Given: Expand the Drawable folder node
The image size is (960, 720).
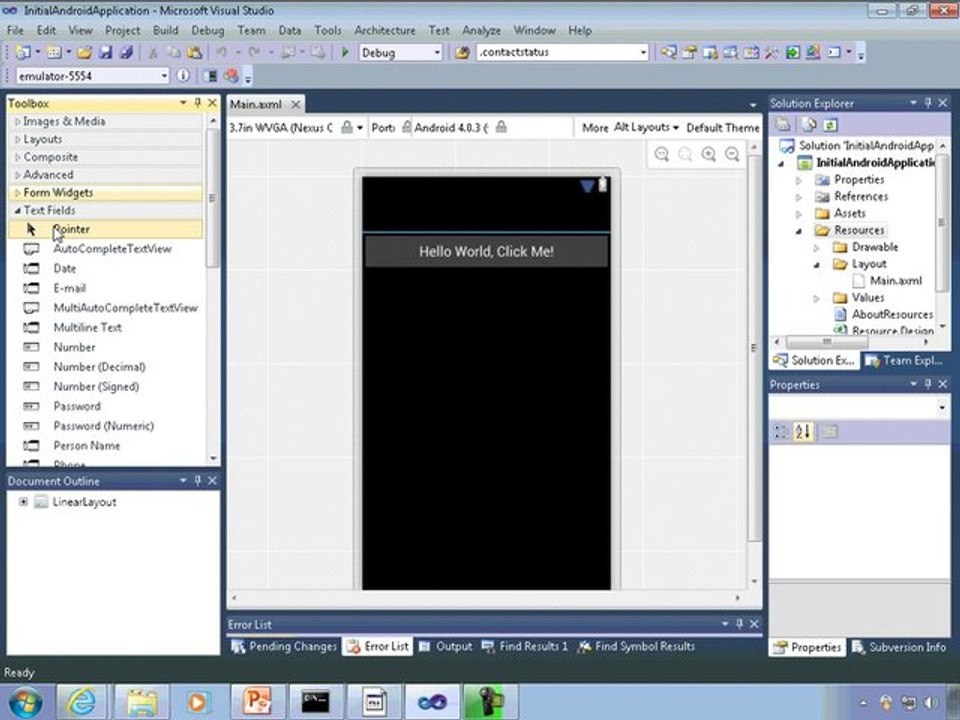Looking at the screenshot, I should [816, 248].
